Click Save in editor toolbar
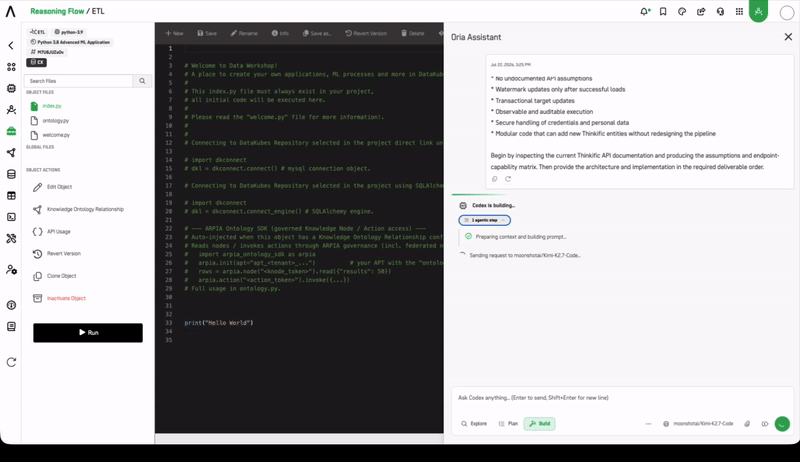This screenshot has width=800, height=462. coord(207,33)
